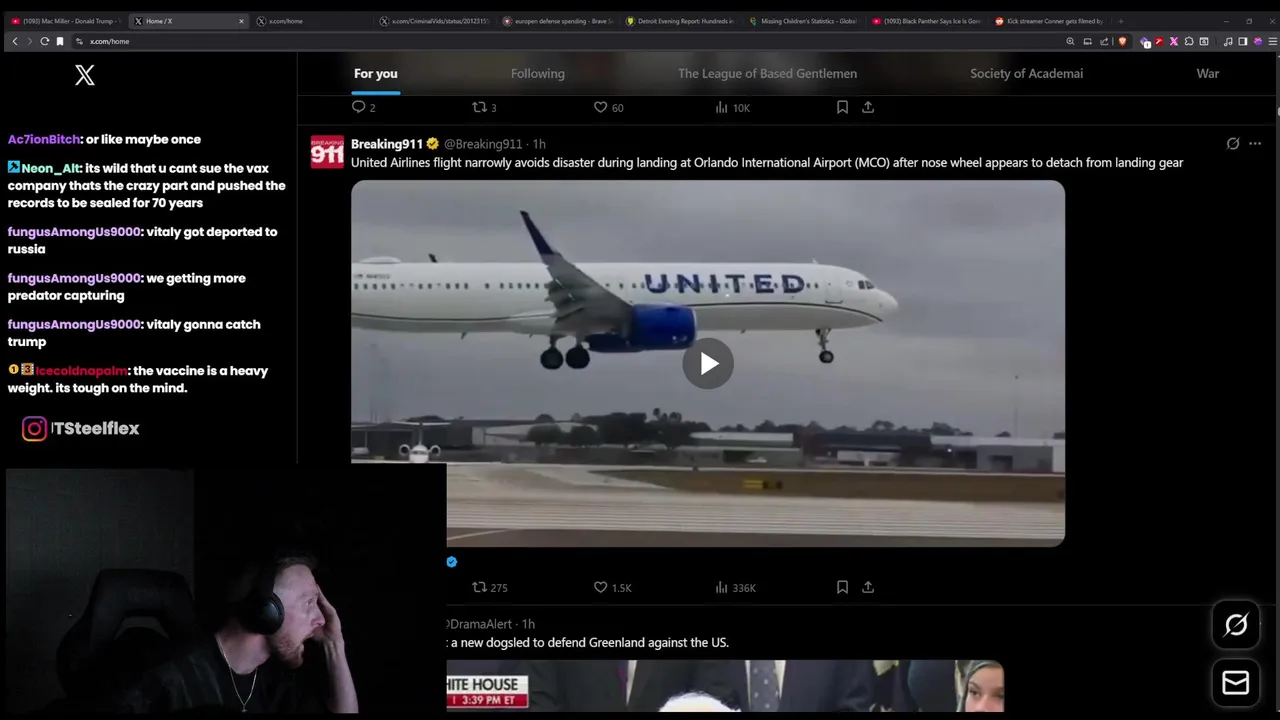The width and height of the screenshot is (1280, 720).
Task: Click the verified badge below the video
Action: click(x=452, y=562)
